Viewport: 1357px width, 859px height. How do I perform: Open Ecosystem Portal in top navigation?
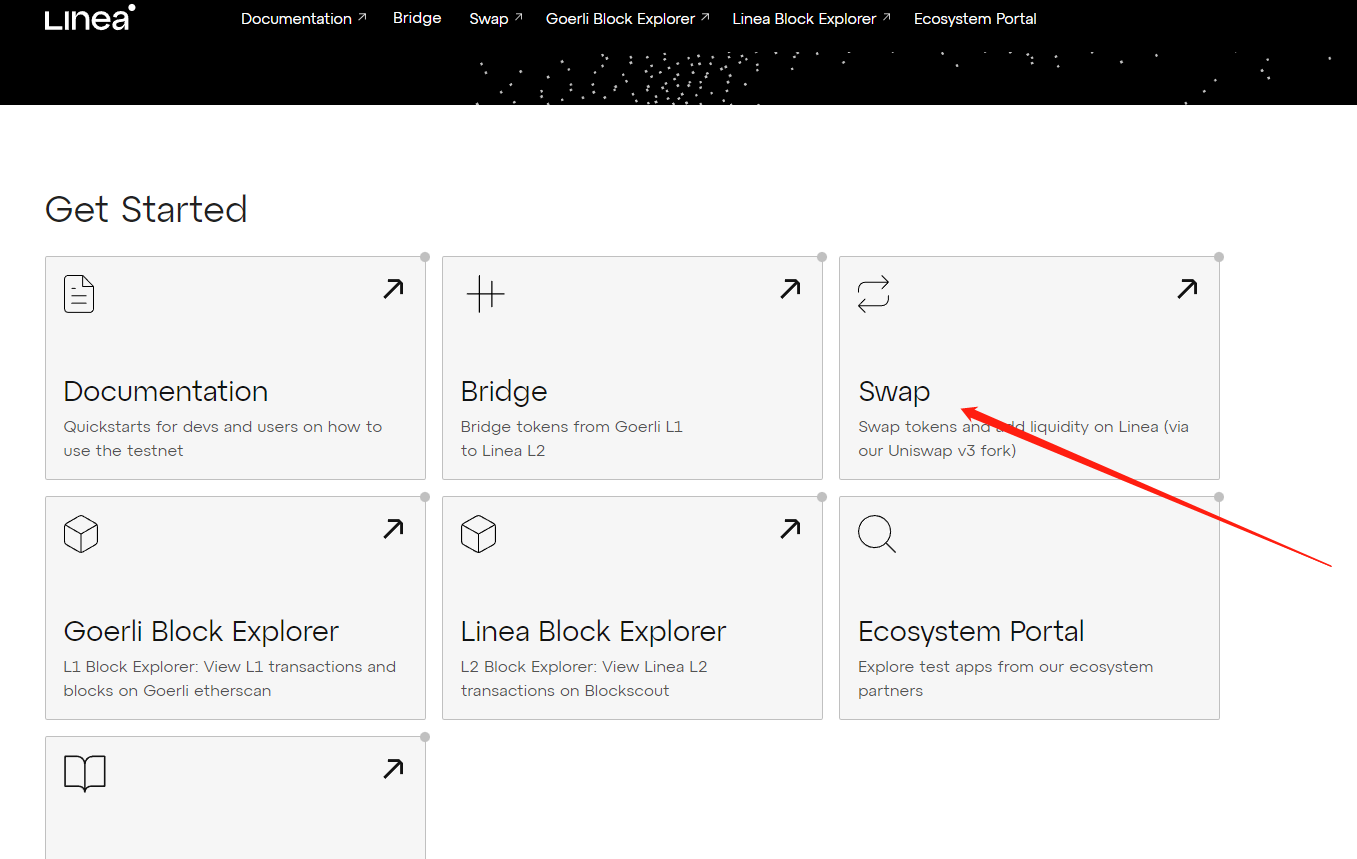tap(975, 18)
